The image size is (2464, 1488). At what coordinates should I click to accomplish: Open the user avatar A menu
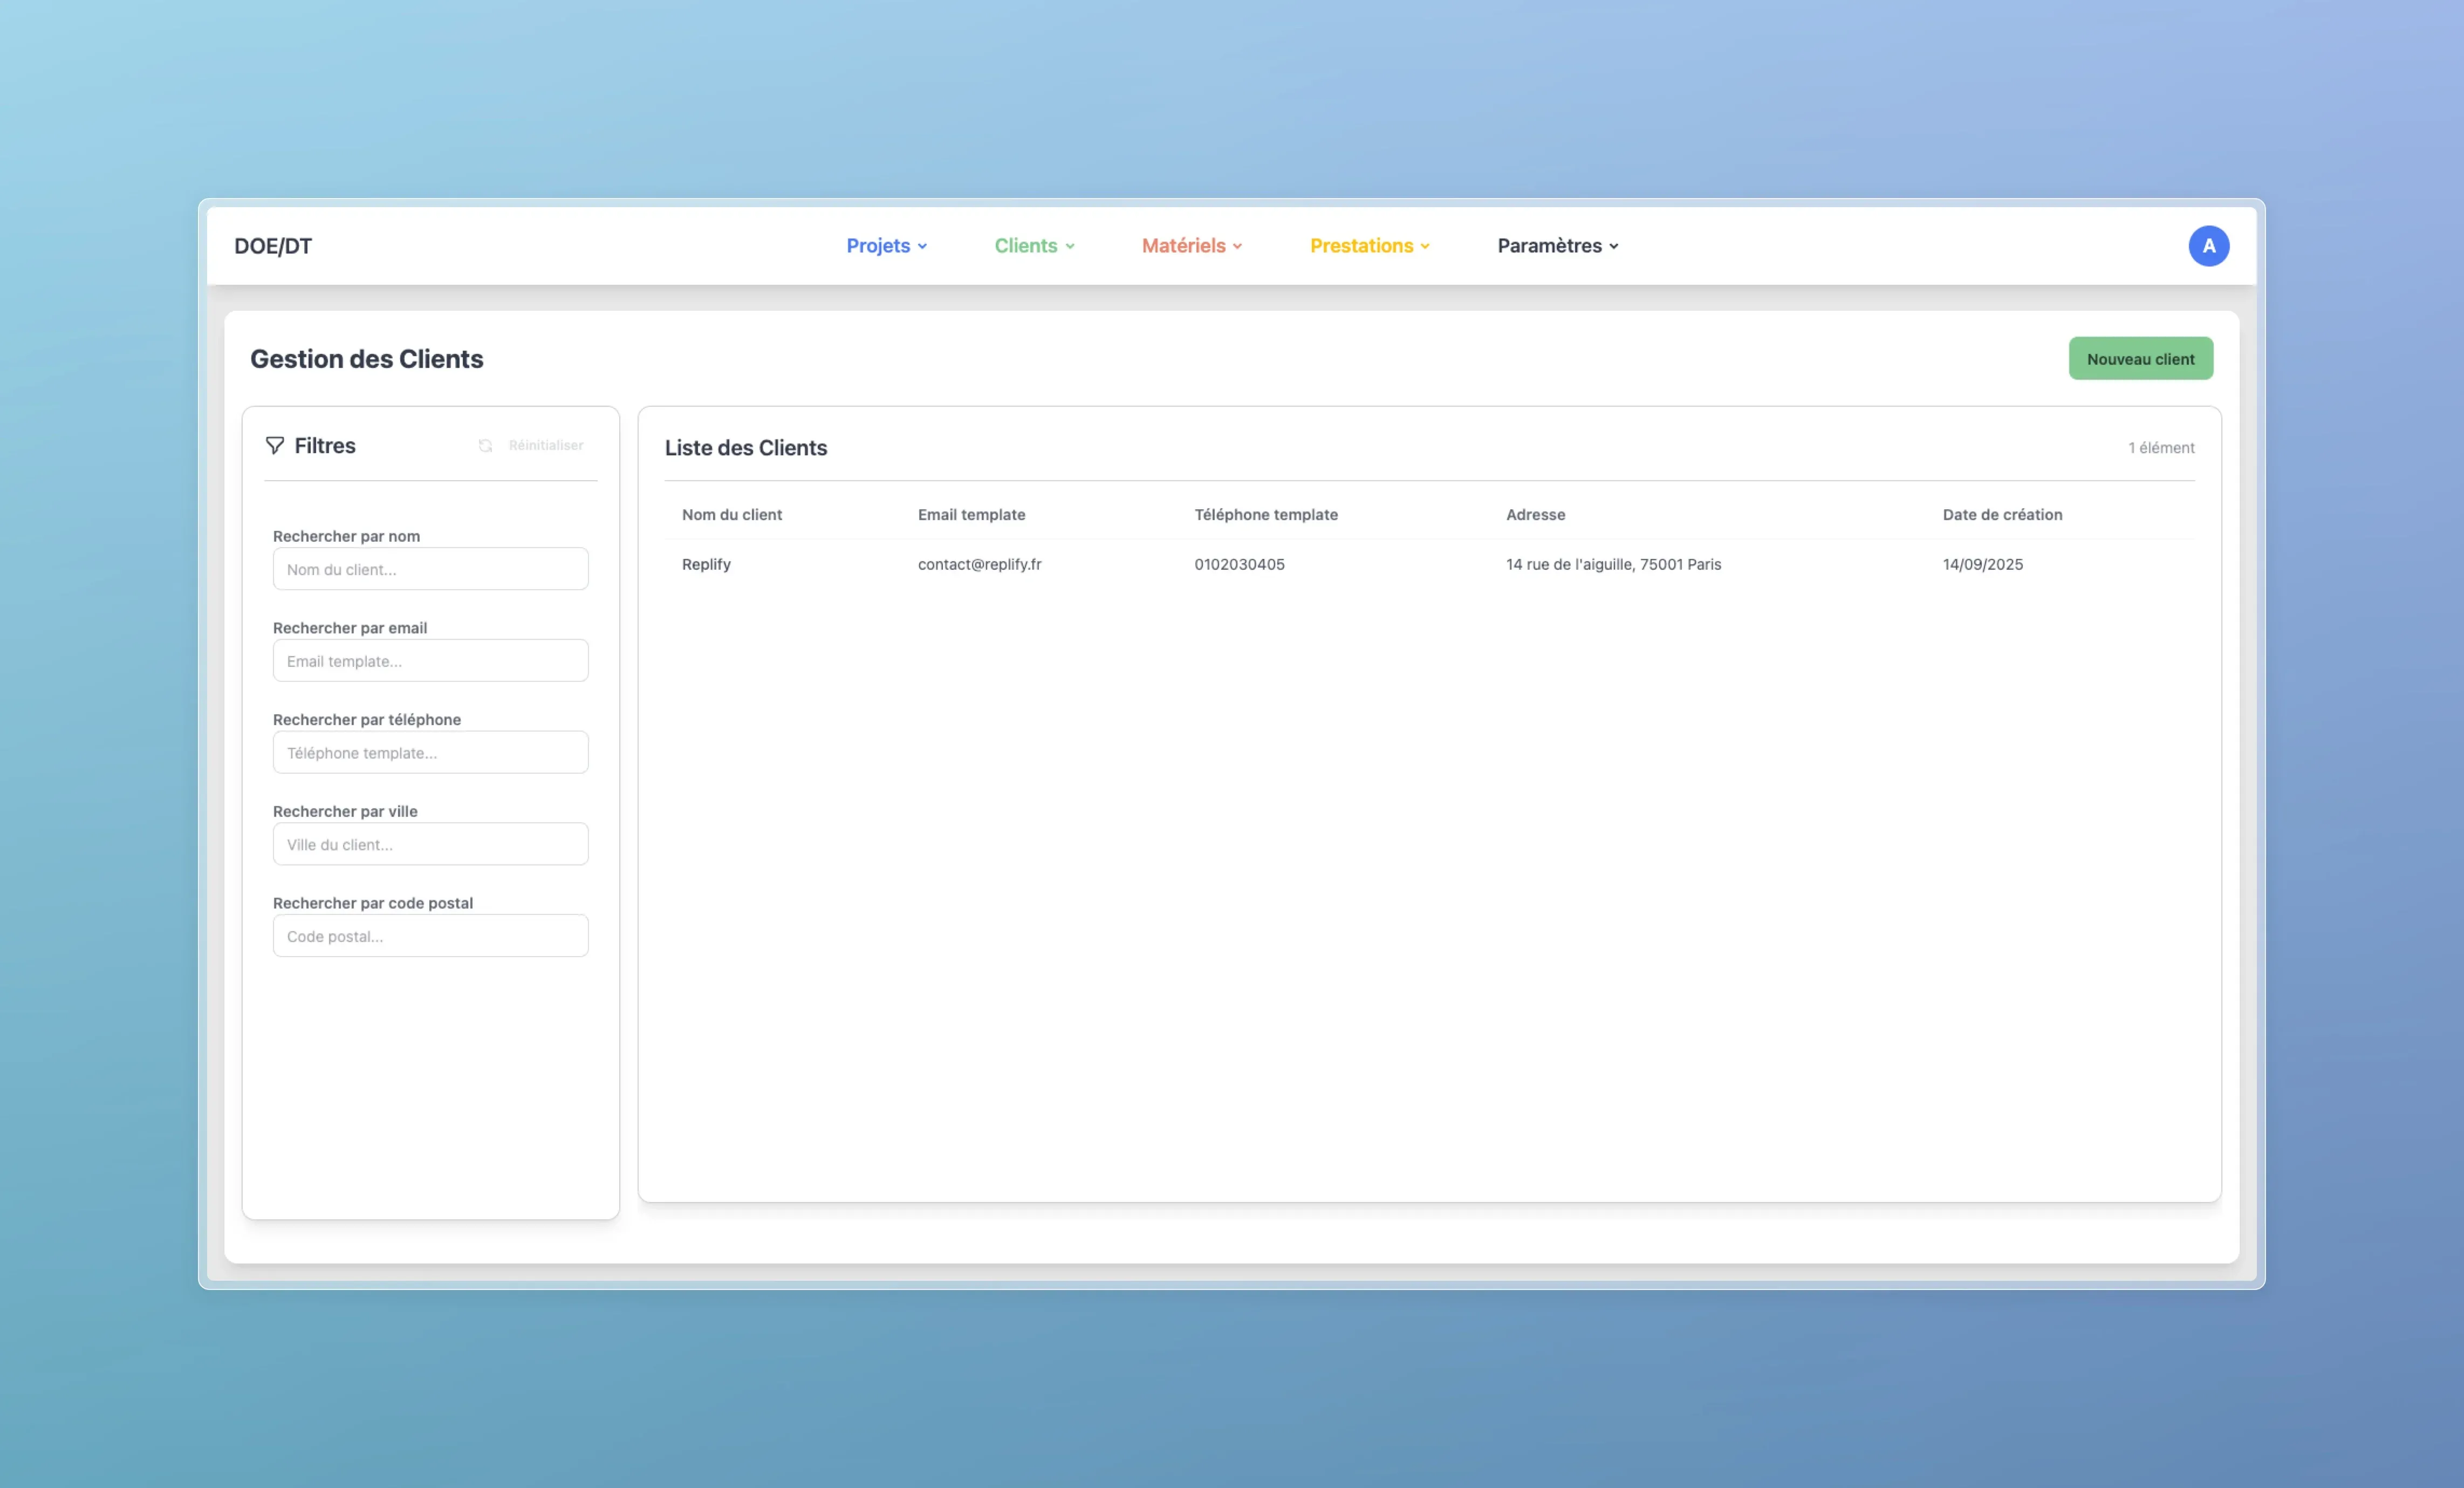[2208, 246]
